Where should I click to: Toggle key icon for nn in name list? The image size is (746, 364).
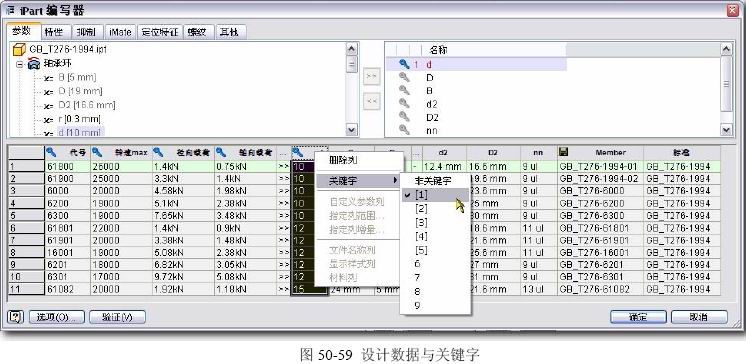[x=404, y=129]
